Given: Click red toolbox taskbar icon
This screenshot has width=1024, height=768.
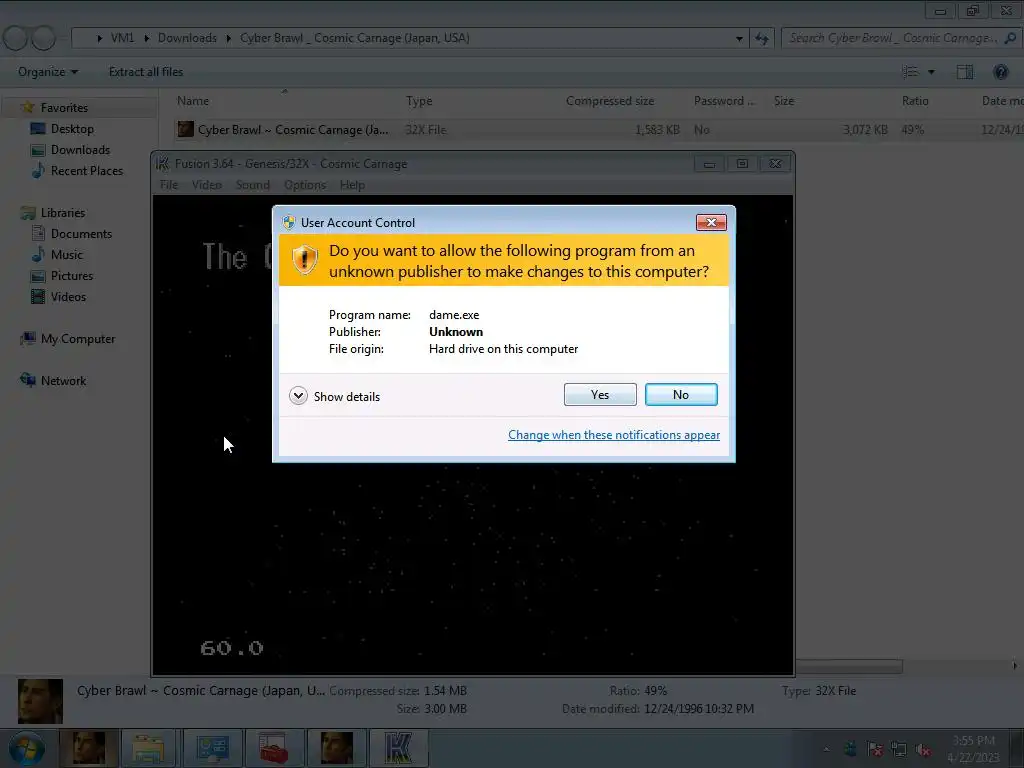Looking at the screenshot, I should click(274, 748).
